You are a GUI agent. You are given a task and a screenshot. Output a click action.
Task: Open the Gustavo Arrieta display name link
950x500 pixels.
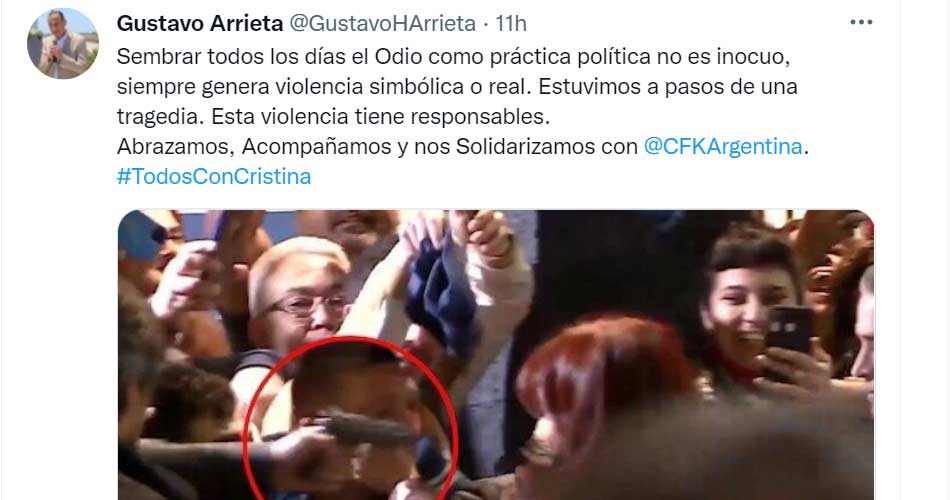pyautogui.click(x=200, y=23)
